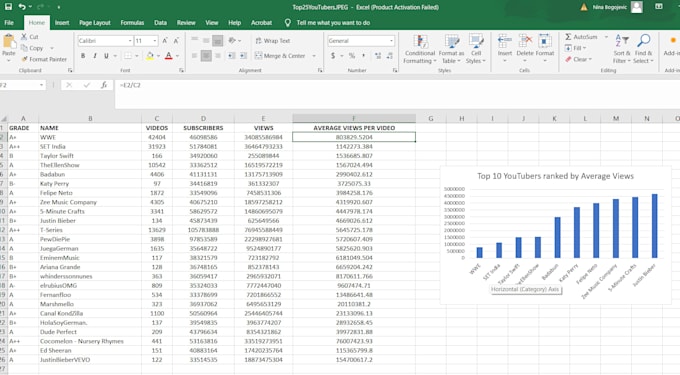
Task: Click Increase Decimal icon
Action: 378,55
